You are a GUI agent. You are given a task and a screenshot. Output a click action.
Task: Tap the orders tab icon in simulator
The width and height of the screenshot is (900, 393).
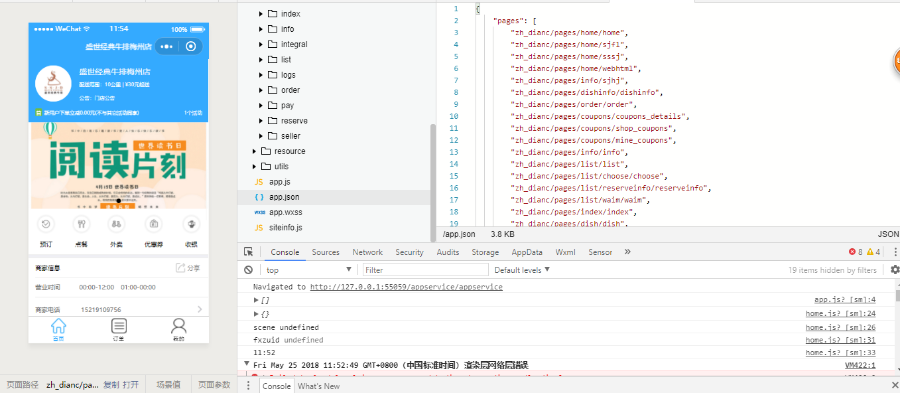[x=119, y=326]
